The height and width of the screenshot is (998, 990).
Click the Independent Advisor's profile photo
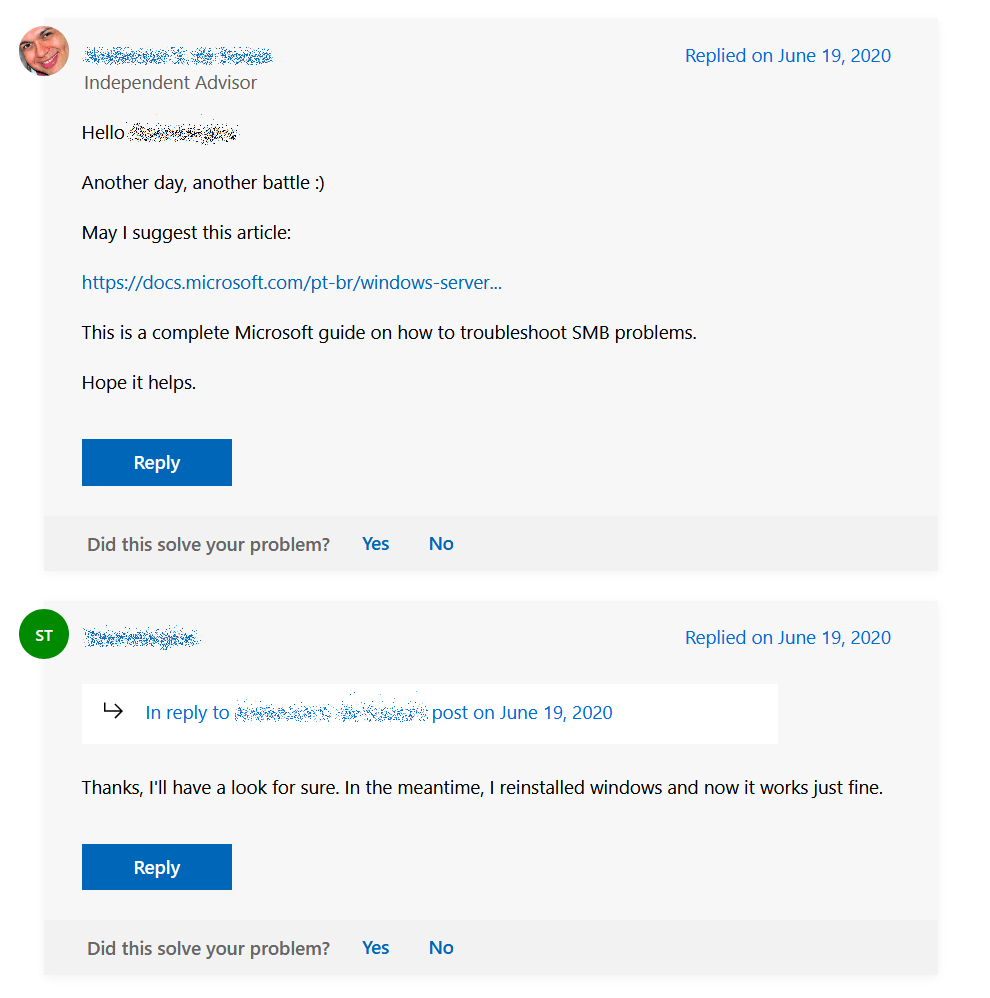point(44,51)
